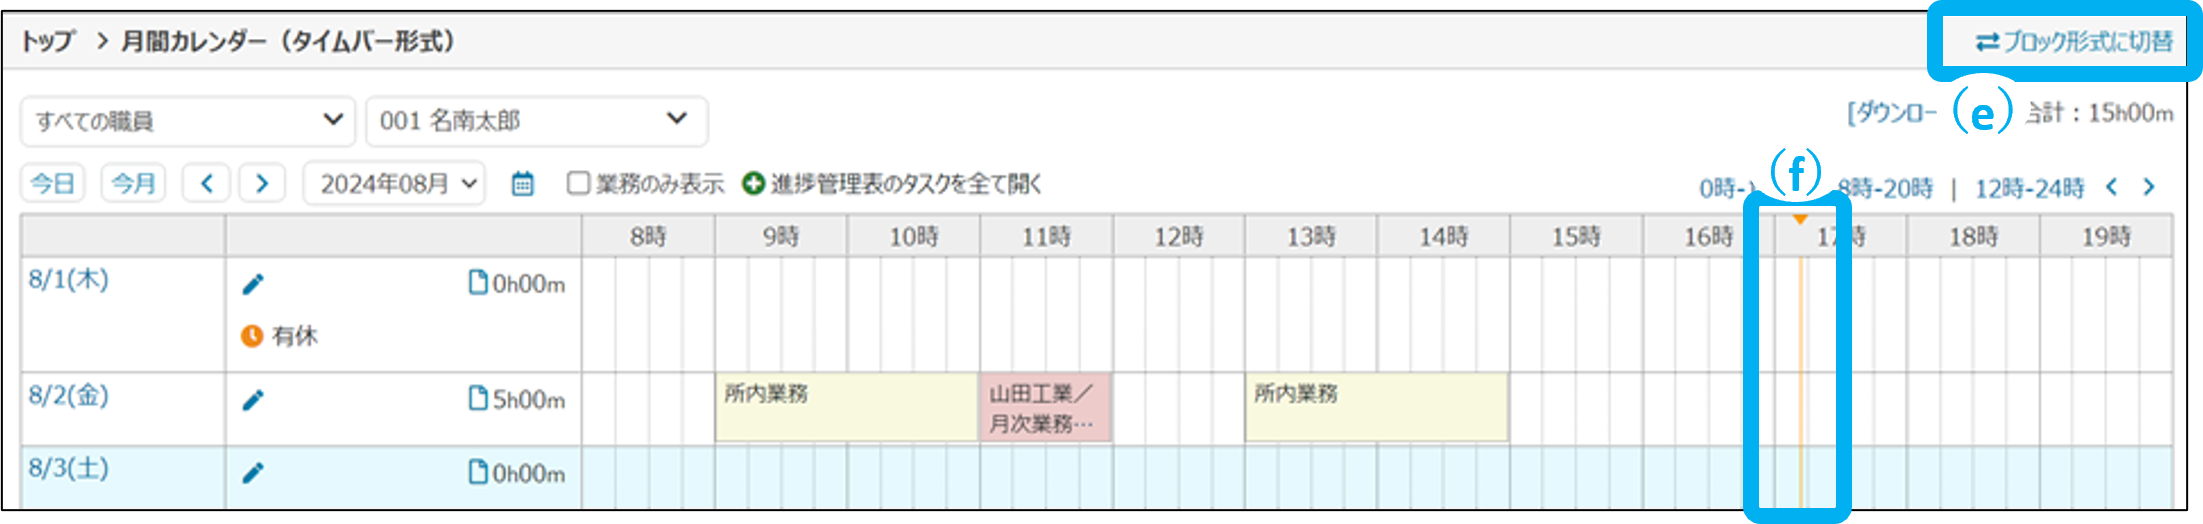Image resolution: width=2203 pixels, height=524 pixels.
Task: Click the document icon beside 5h00m
Action: pyautogui.click(x=478, y=399)
